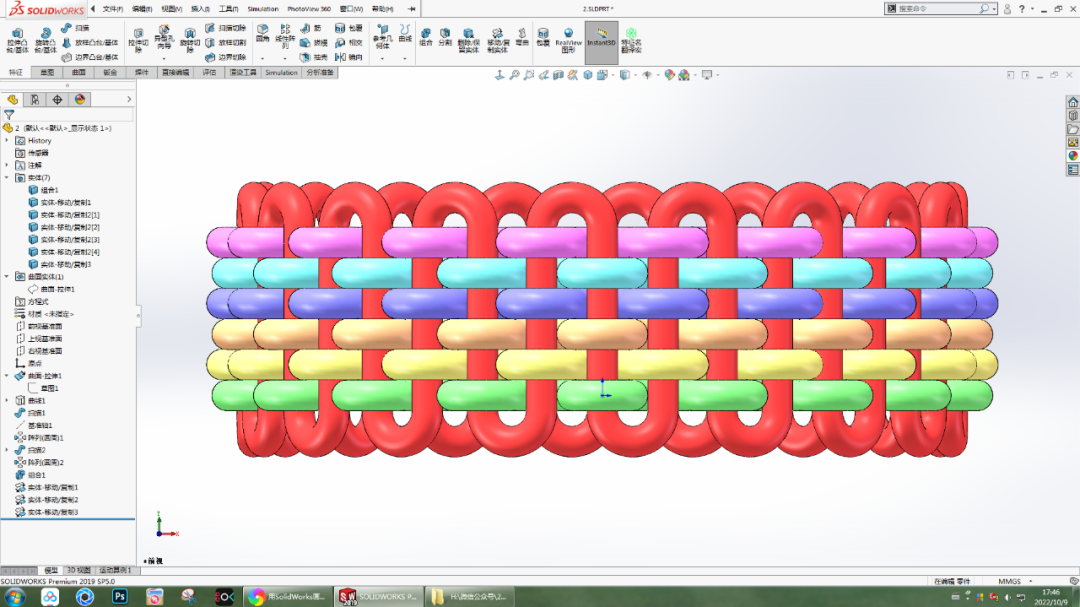Click the 扫描 sweep tool
Image resolution: width=1080 pixels, height=607 pixels.
(75, 28)
